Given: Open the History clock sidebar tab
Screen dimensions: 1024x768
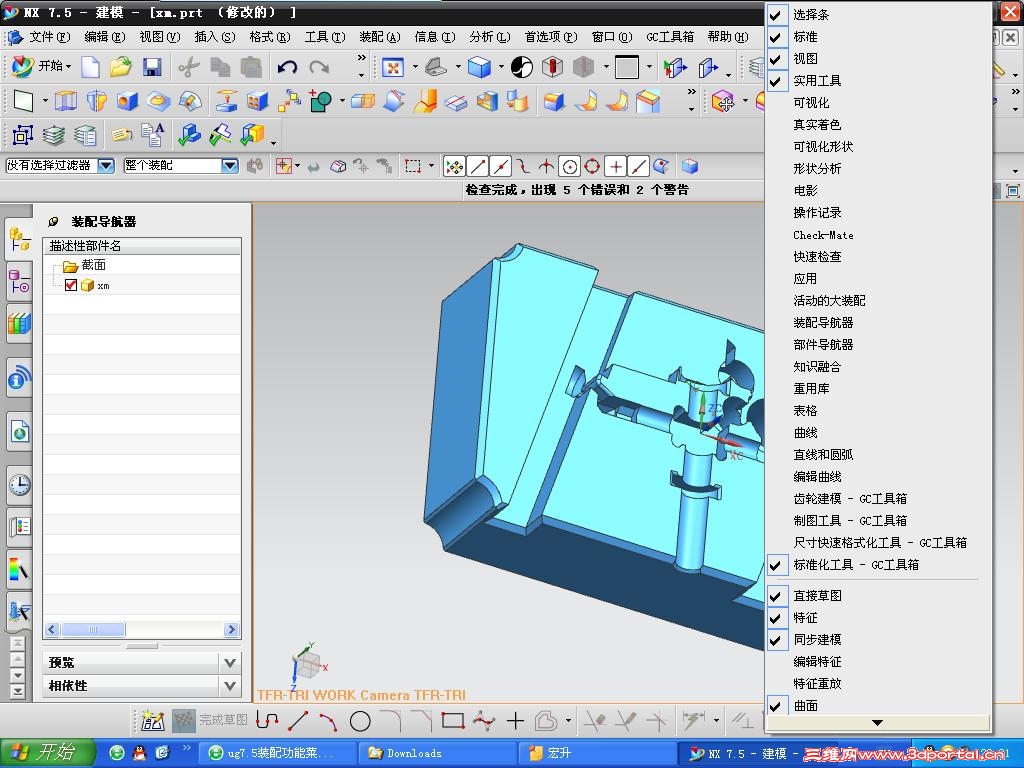Looking at the screenshot, I should point(19,485).
